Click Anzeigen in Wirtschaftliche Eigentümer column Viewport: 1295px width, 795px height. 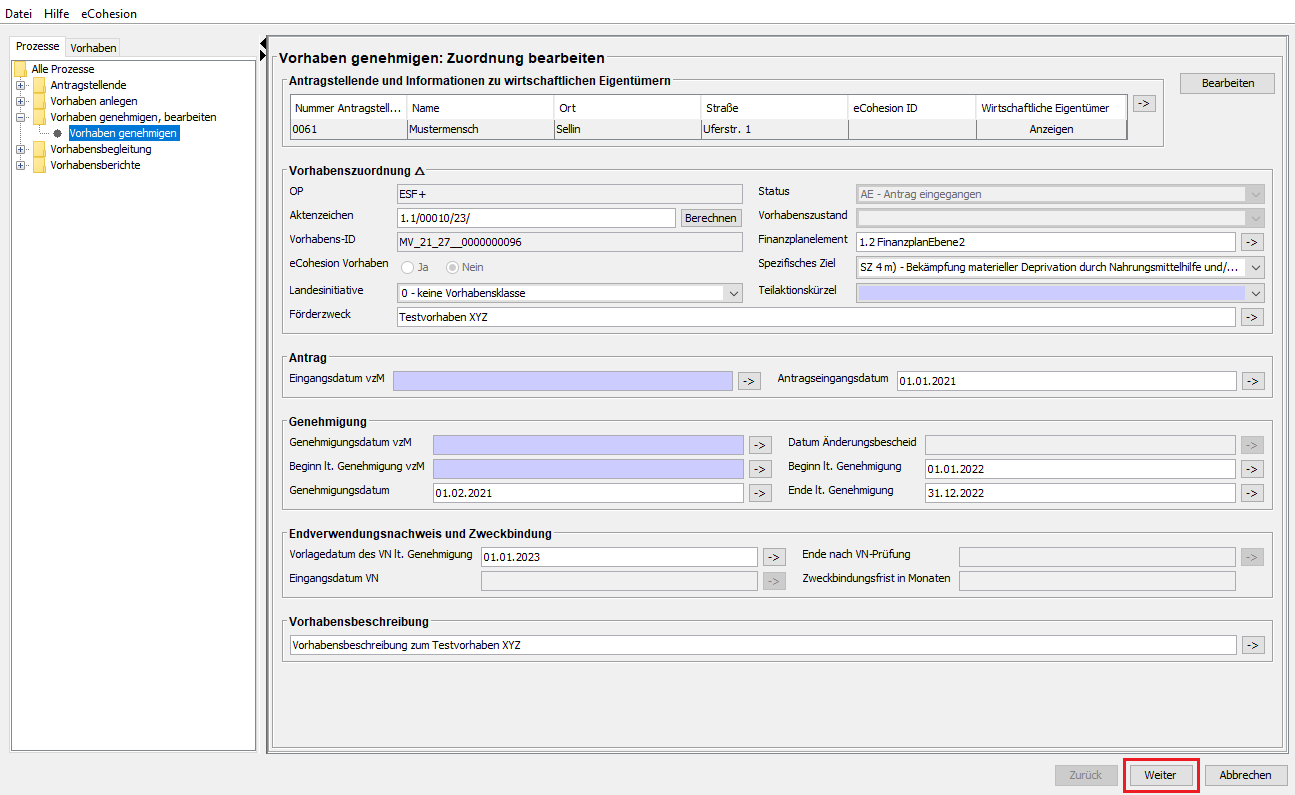[1051, 130]
